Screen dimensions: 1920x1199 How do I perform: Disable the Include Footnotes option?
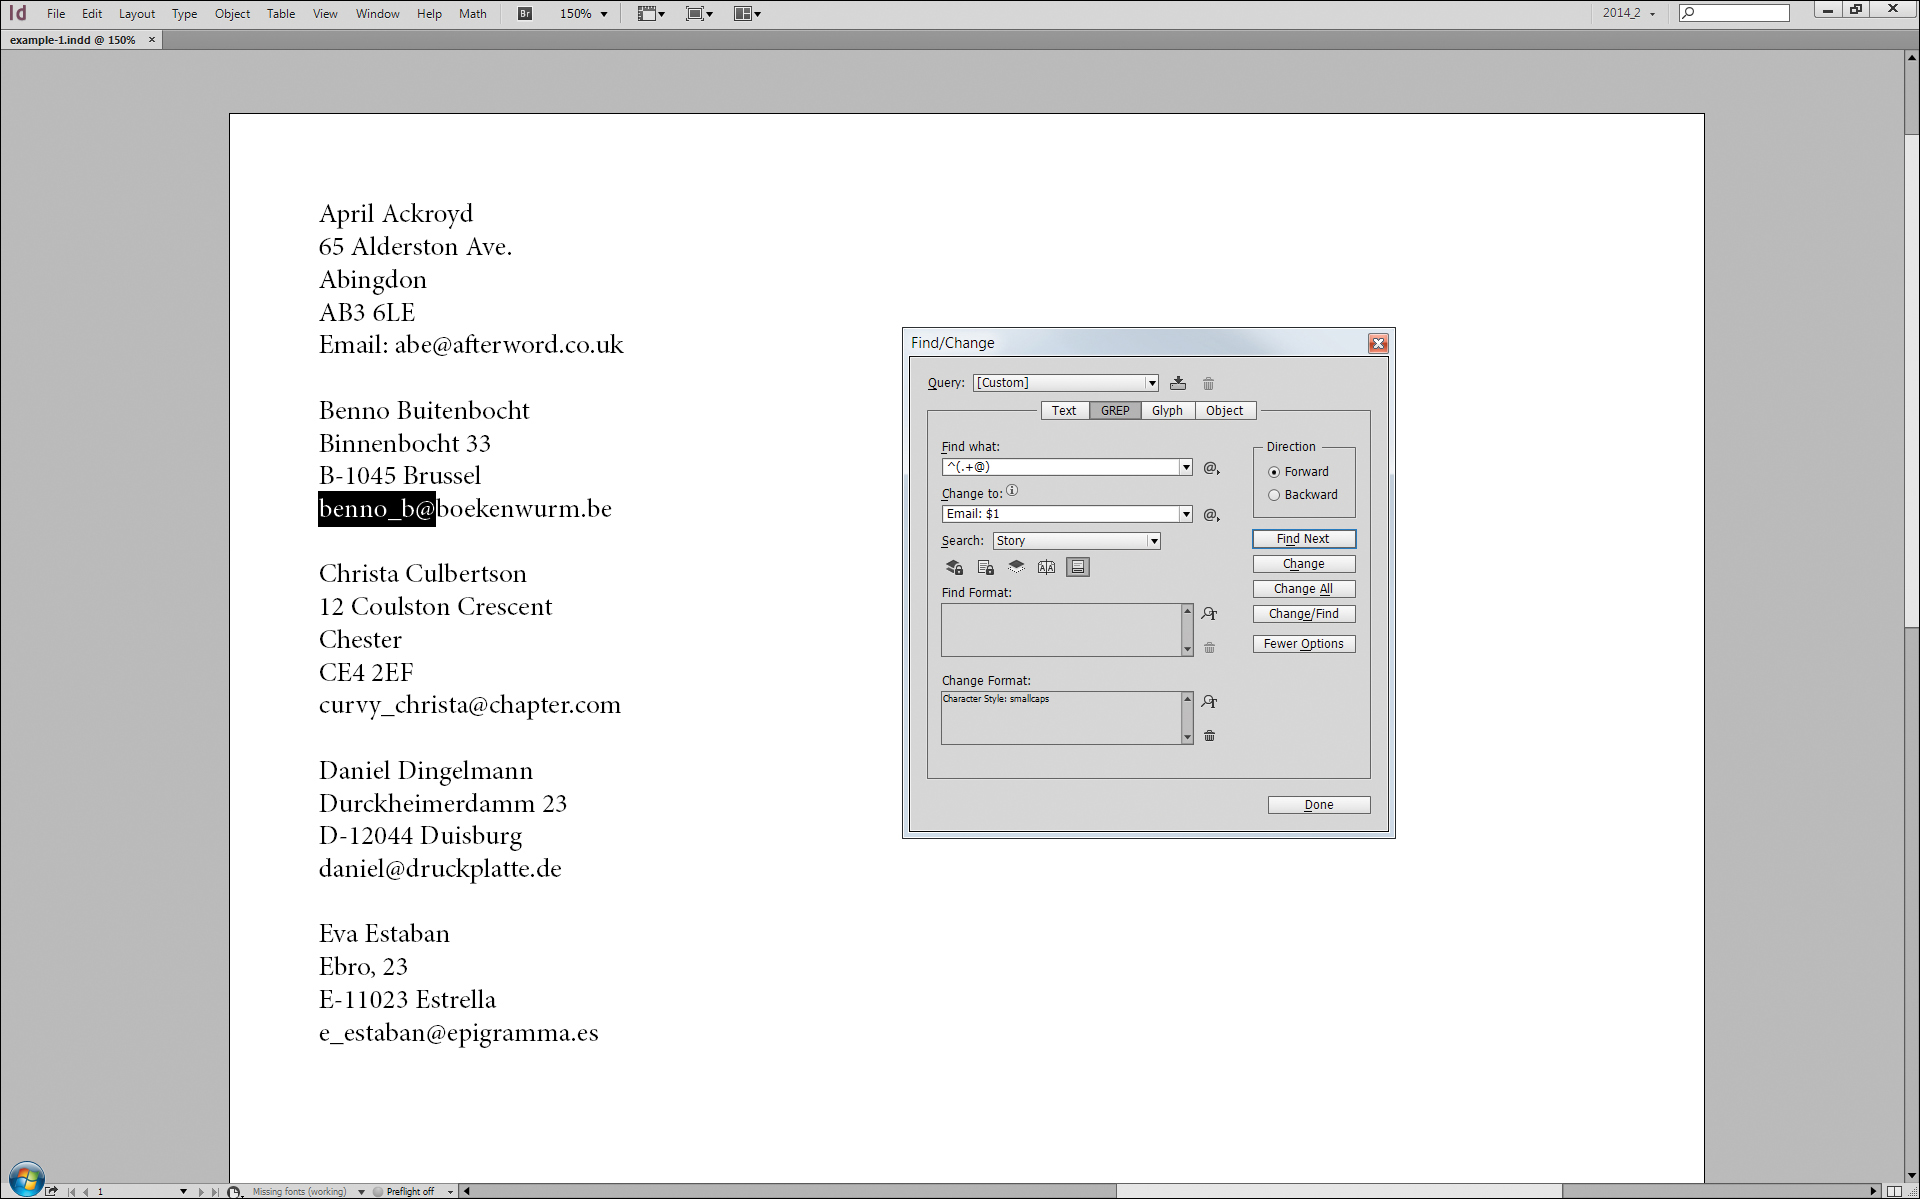point(1078,567)
